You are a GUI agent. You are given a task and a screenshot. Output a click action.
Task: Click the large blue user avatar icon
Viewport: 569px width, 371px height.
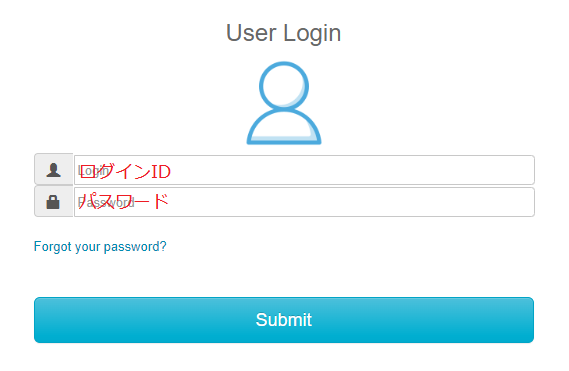coord(284,103)
